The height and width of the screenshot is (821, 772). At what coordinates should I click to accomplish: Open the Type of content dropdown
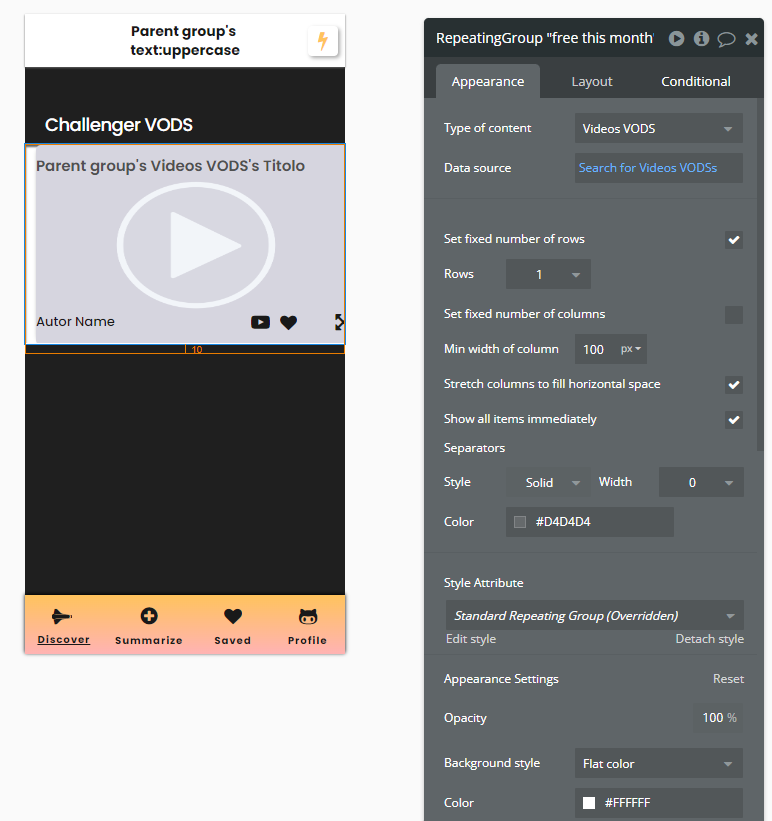658,129
